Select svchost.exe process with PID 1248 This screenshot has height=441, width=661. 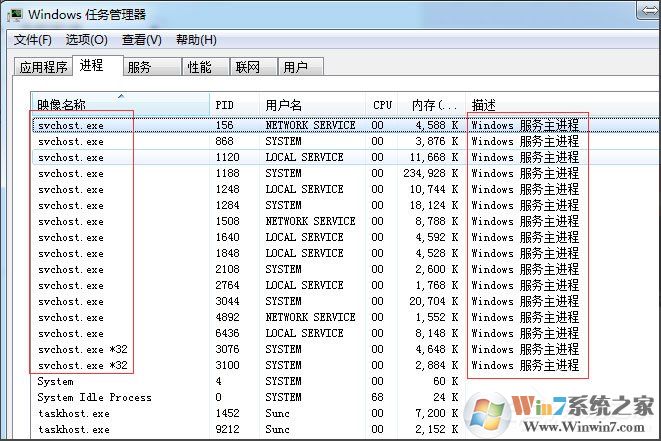[x=346, y=189]
